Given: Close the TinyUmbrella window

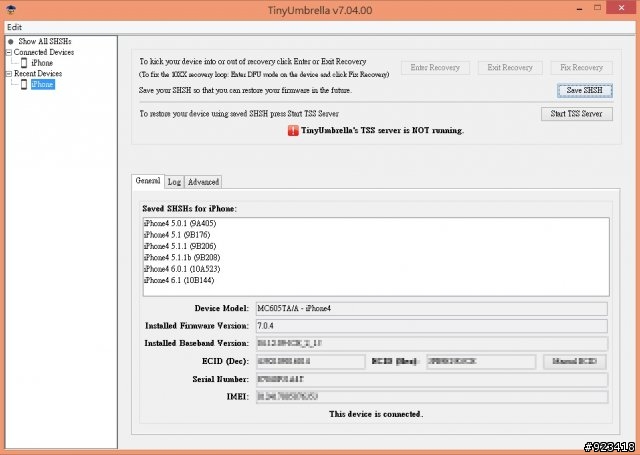Looking at the screenshot, I should 621,8.
